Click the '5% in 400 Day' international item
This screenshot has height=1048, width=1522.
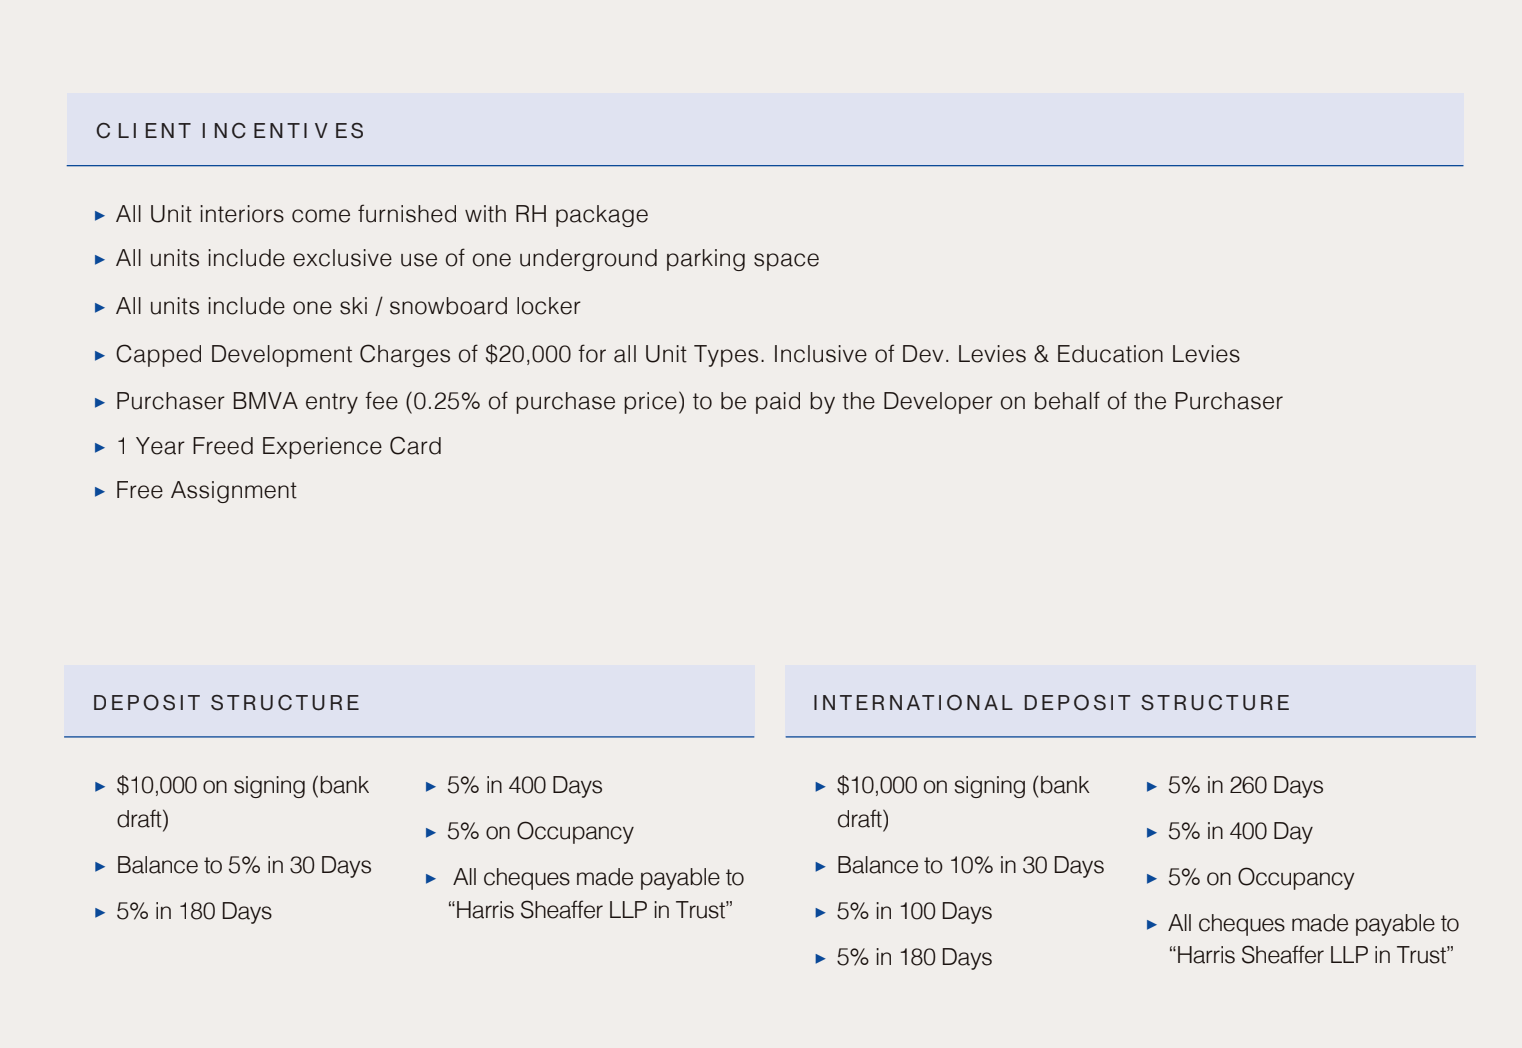click(x=1240, y=831)
